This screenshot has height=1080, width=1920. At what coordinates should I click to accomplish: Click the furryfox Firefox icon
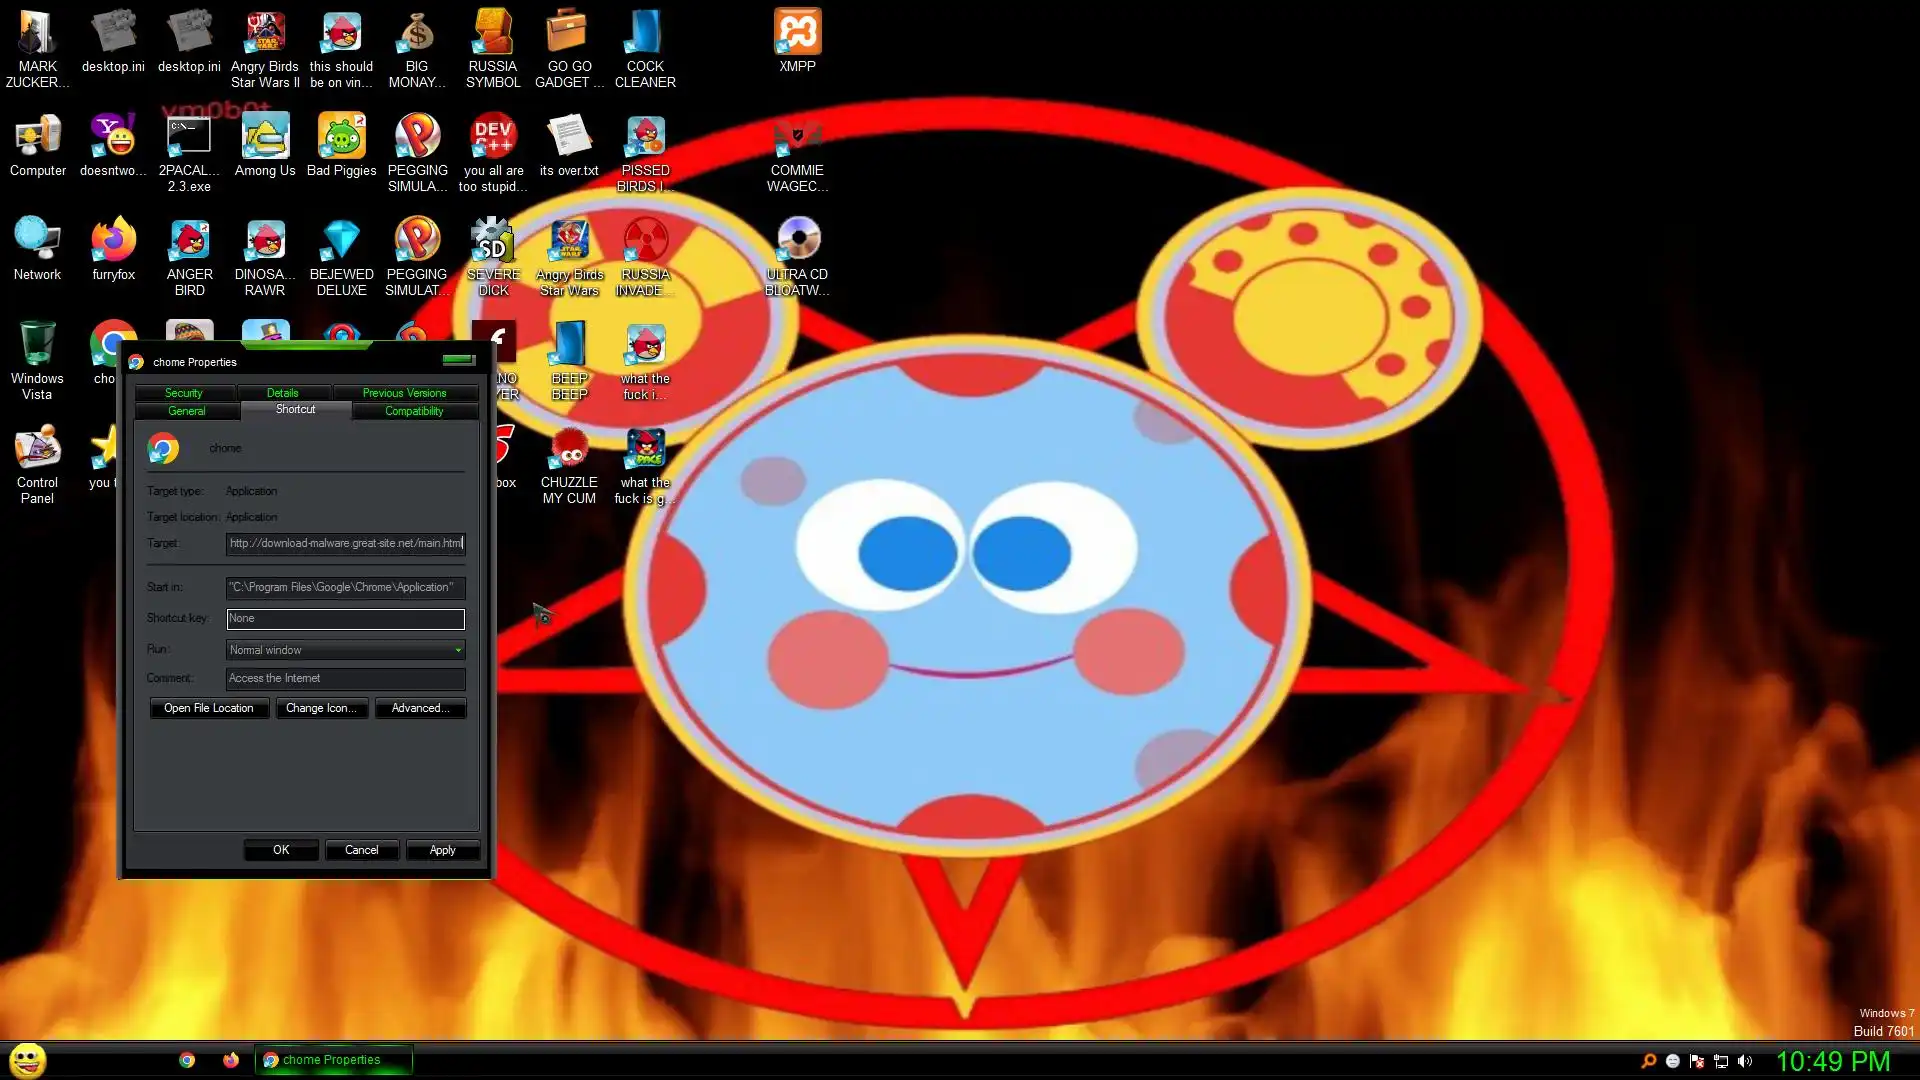[x=113, y=241]
